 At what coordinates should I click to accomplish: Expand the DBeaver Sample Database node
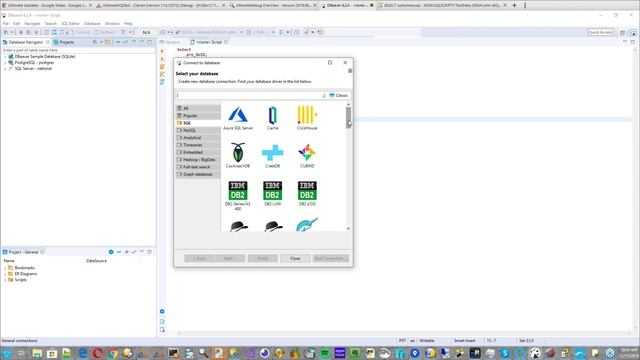click(x=5, y=57)
